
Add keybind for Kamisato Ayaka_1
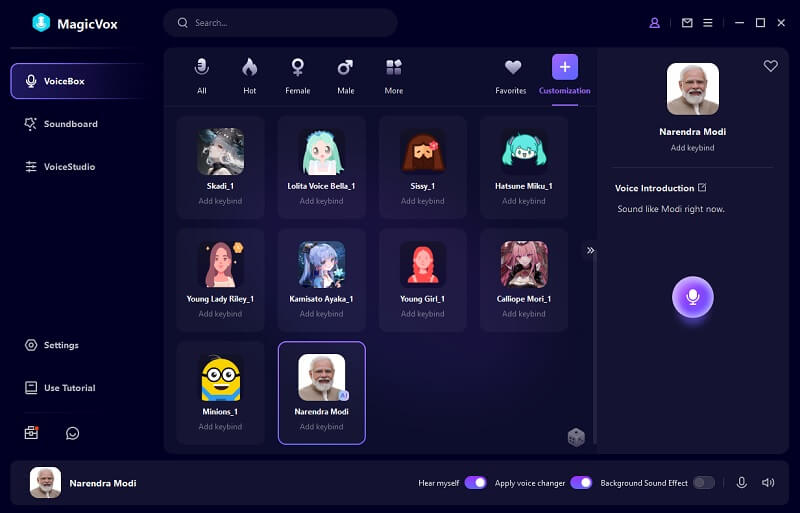click(x=321, y=314)
